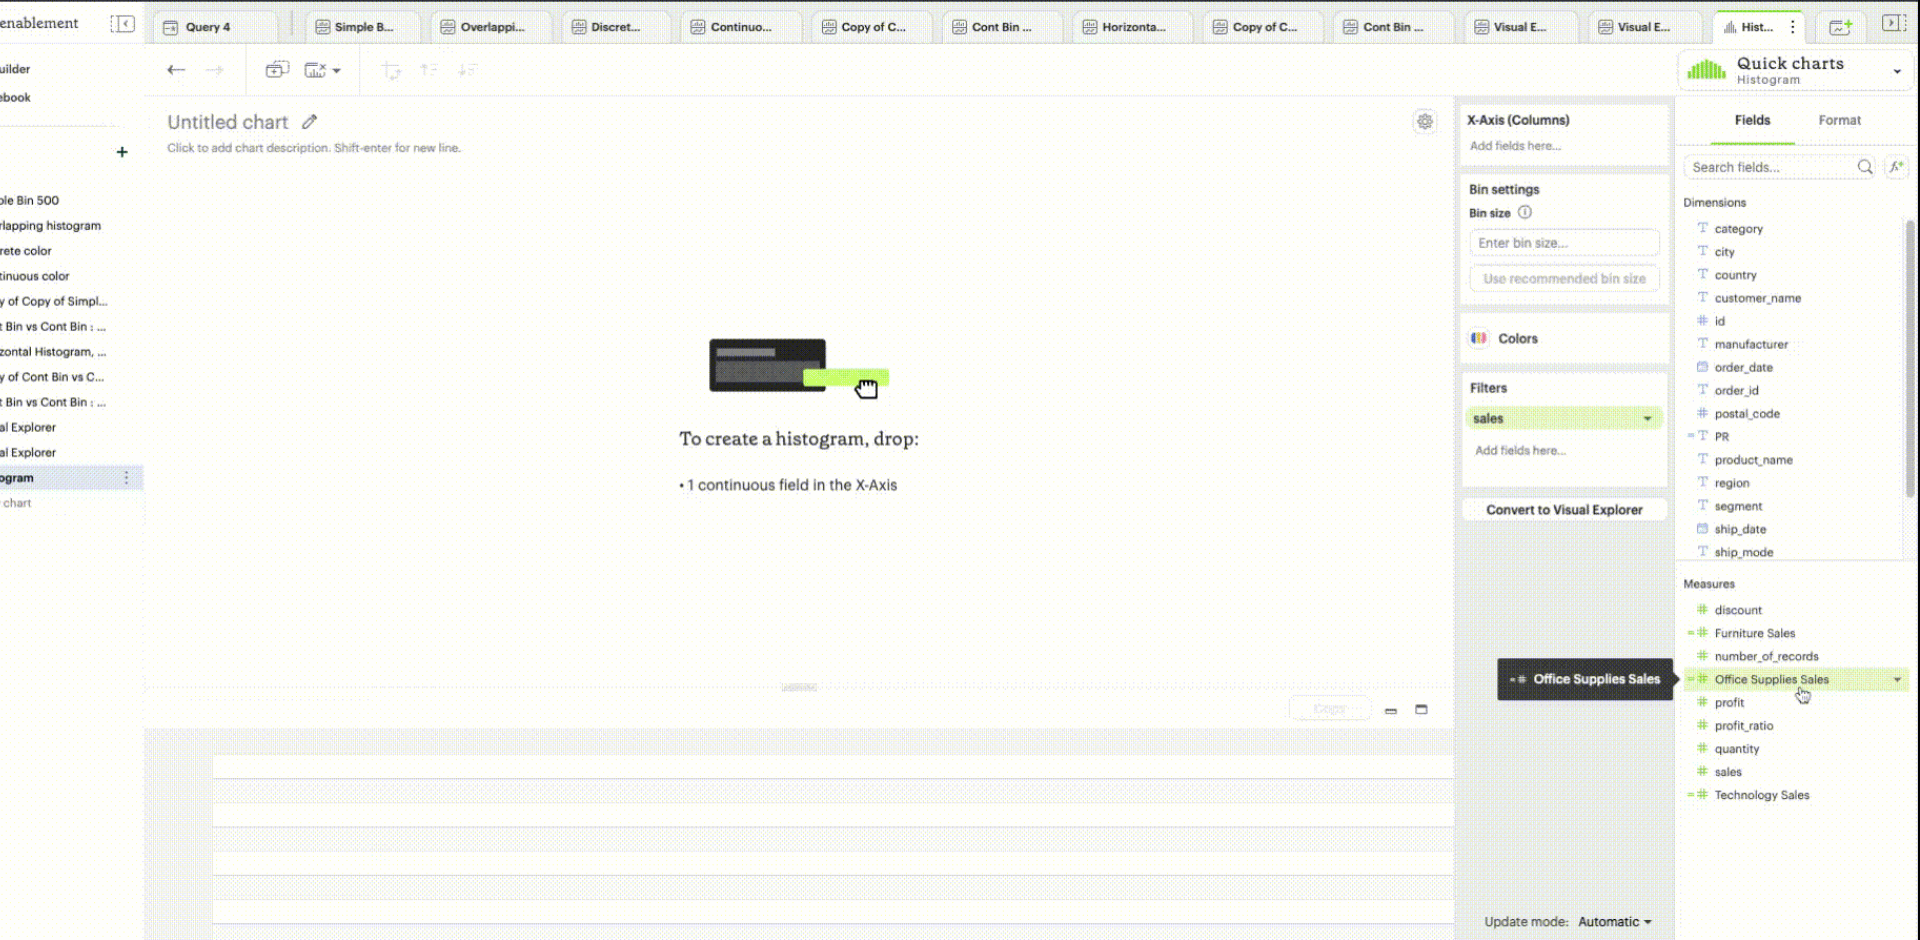Open three-dot menu on Hist tab

tap(1793, 27)
